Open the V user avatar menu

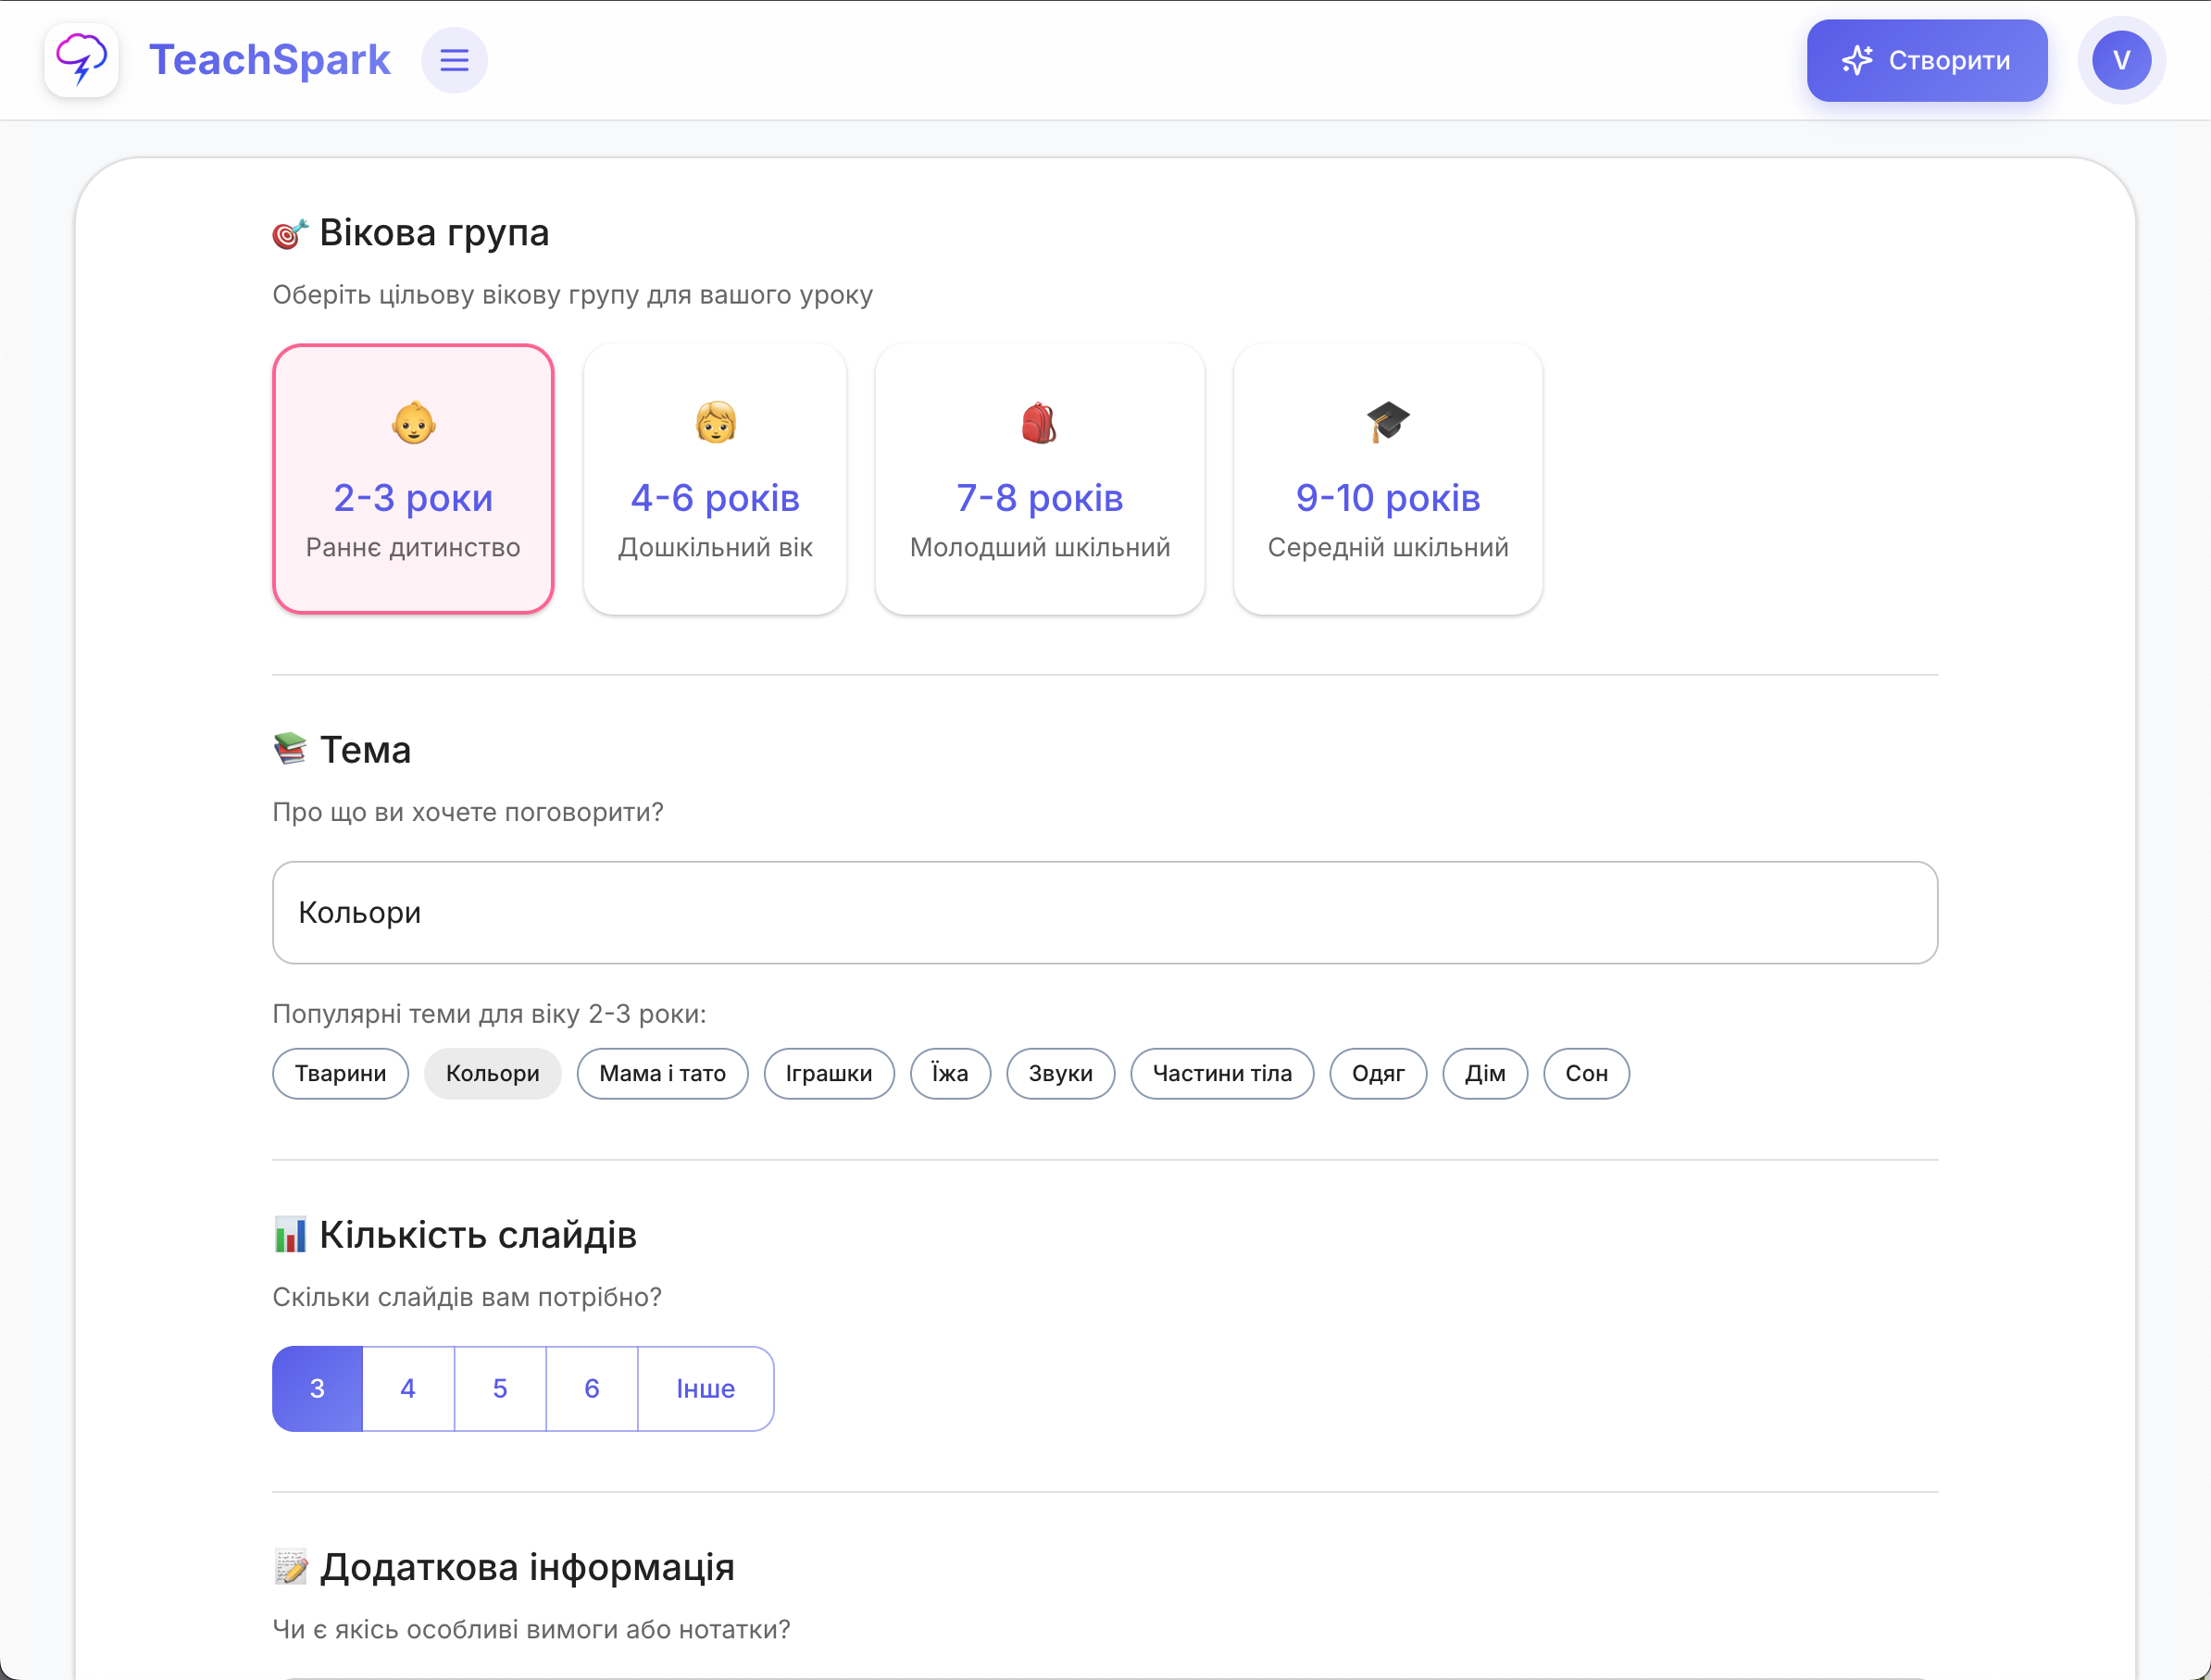2121,60
